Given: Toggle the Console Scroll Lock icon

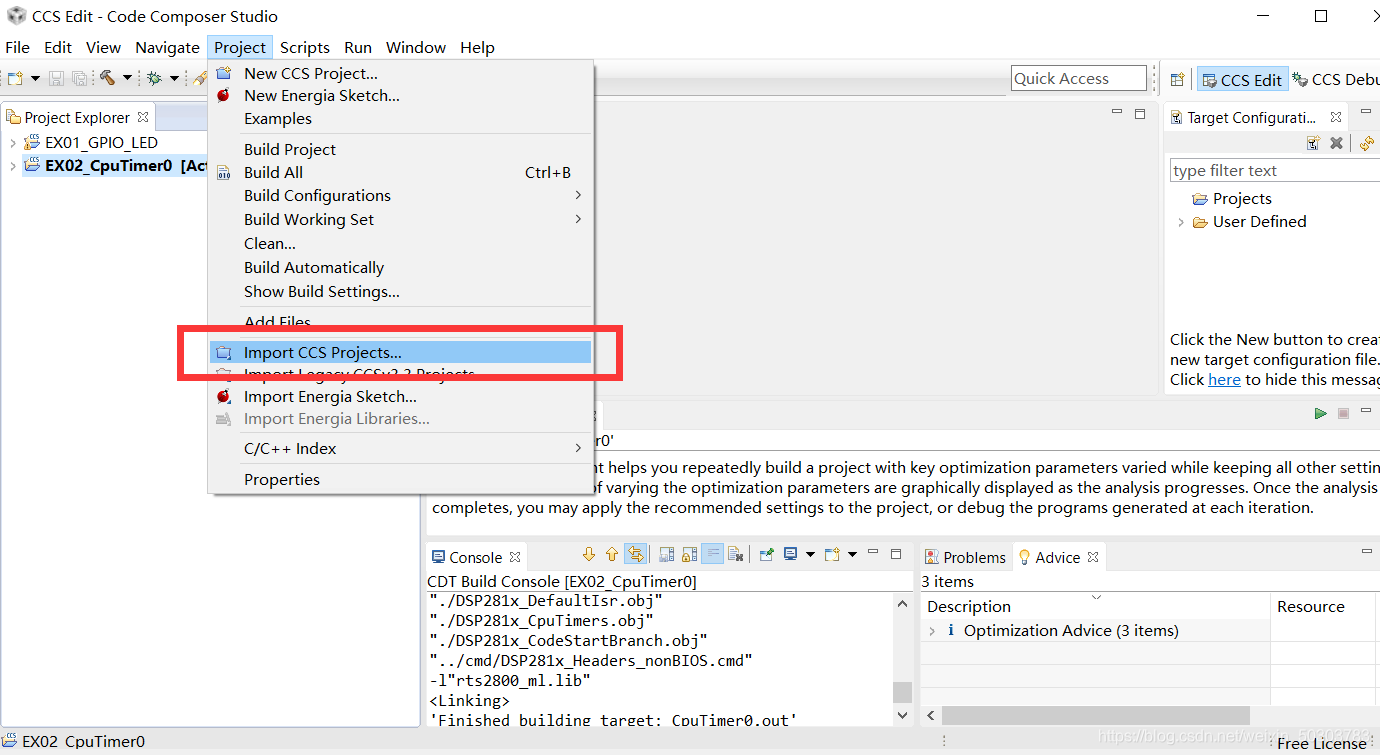Looking at the screenshot, I should [x=689, y=554].
